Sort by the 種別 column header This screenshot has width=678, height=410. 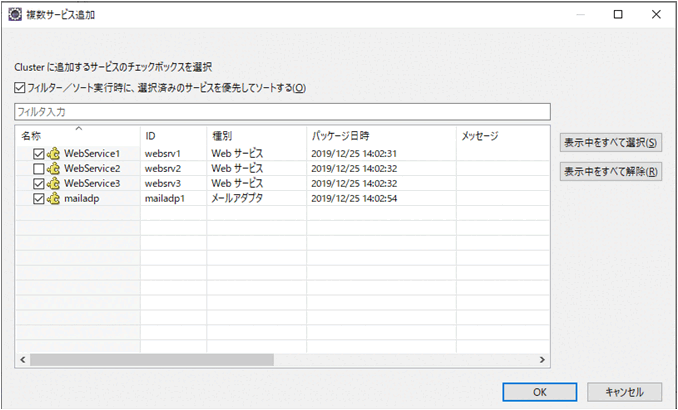(x=257, y=136)
